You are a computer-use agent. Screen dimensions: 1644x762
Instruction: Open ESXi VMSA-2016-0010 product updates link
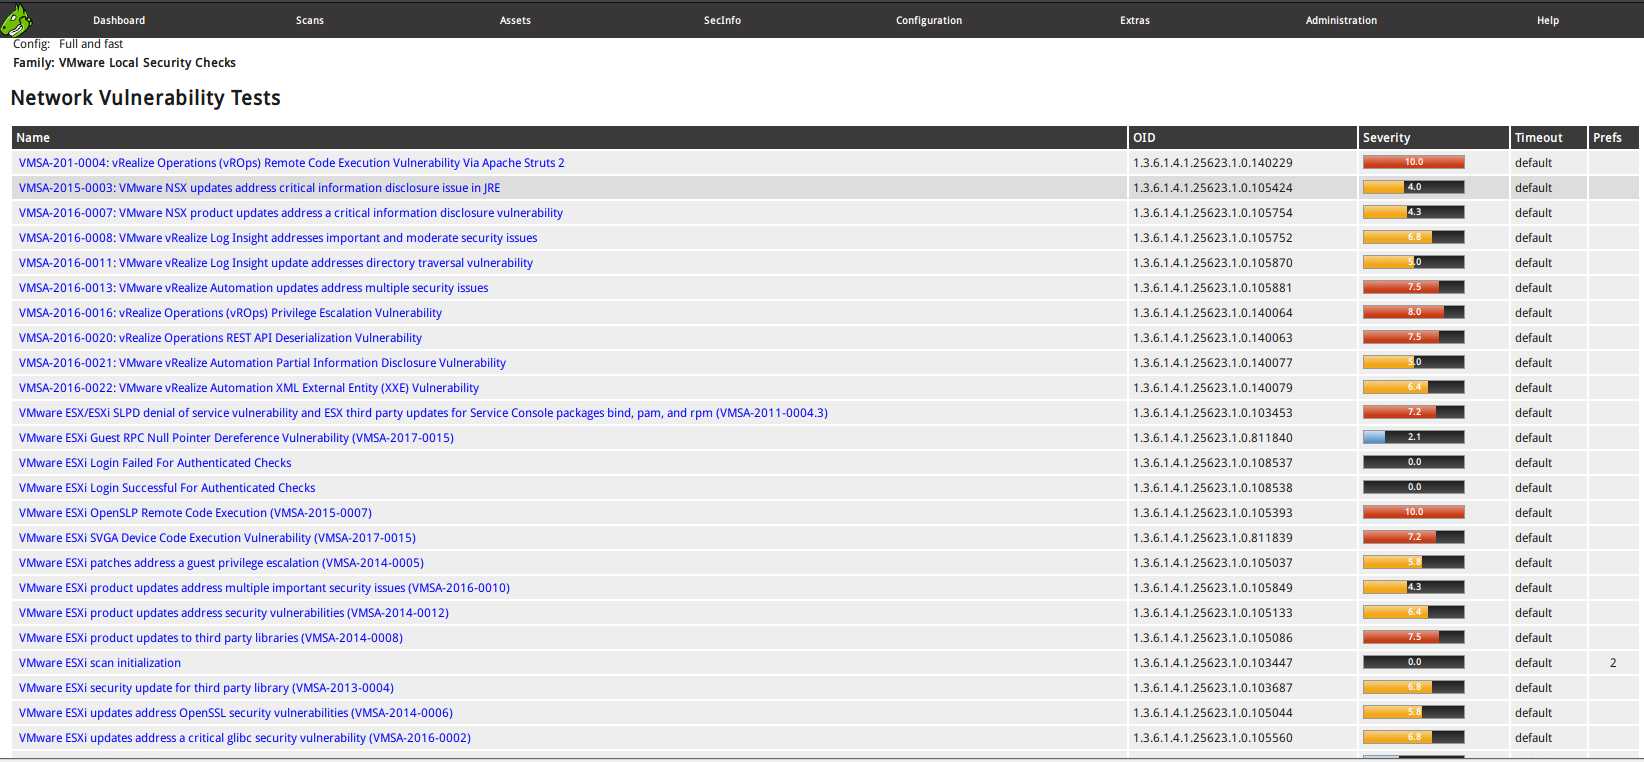tap(264, 588)
